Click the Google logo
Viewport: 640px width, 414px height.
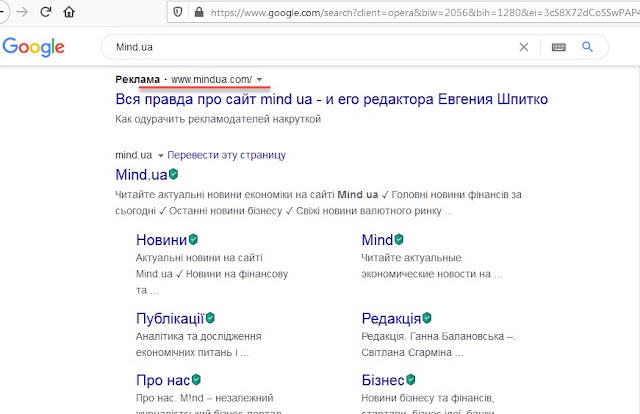click(33, 47)
